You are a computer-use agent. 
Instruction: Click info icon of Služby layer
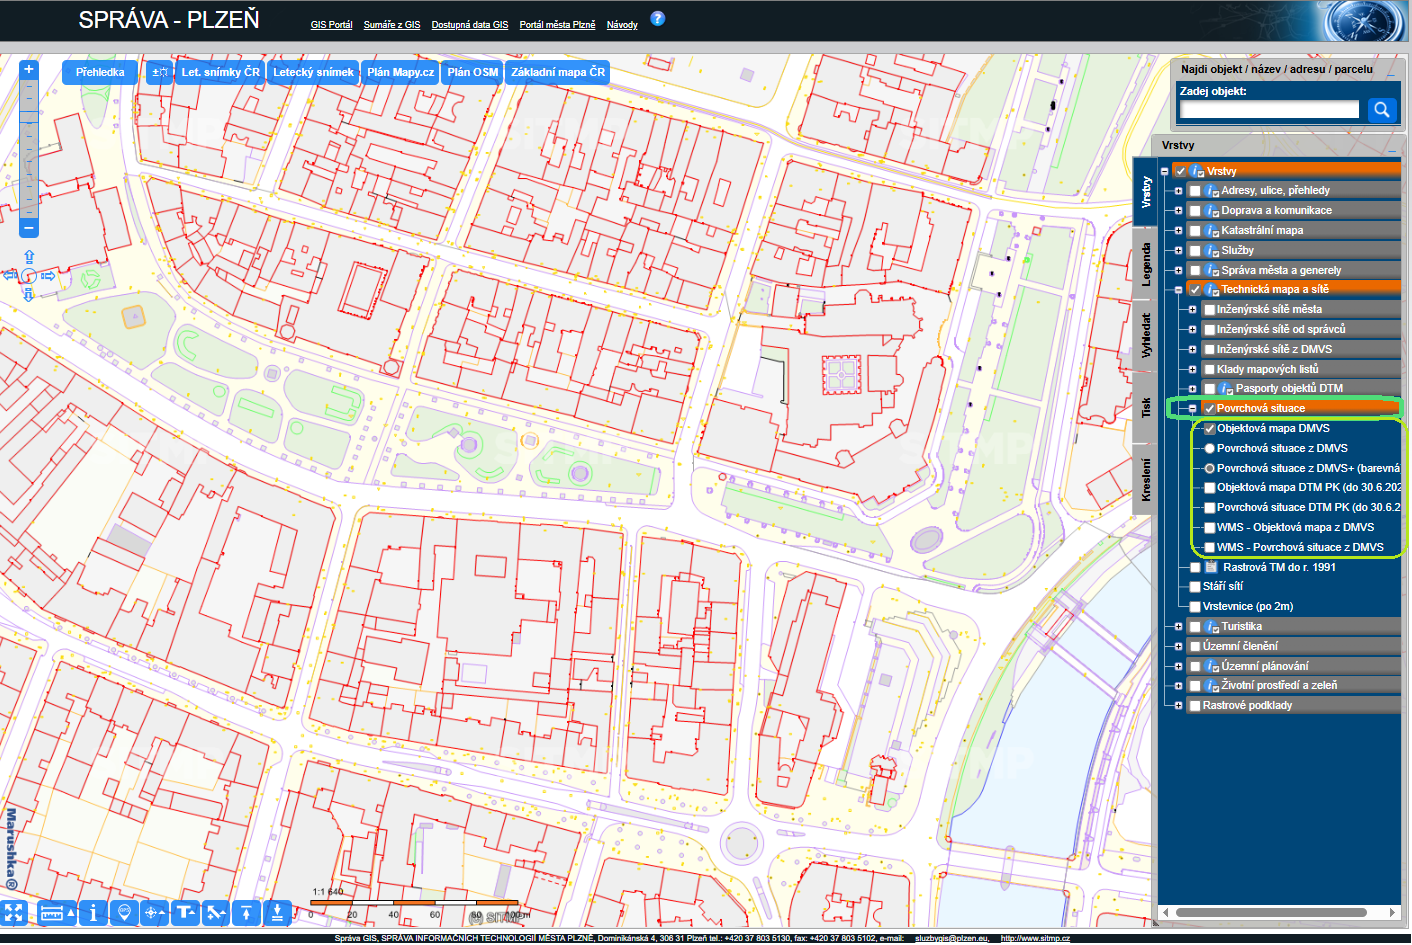1212,250
